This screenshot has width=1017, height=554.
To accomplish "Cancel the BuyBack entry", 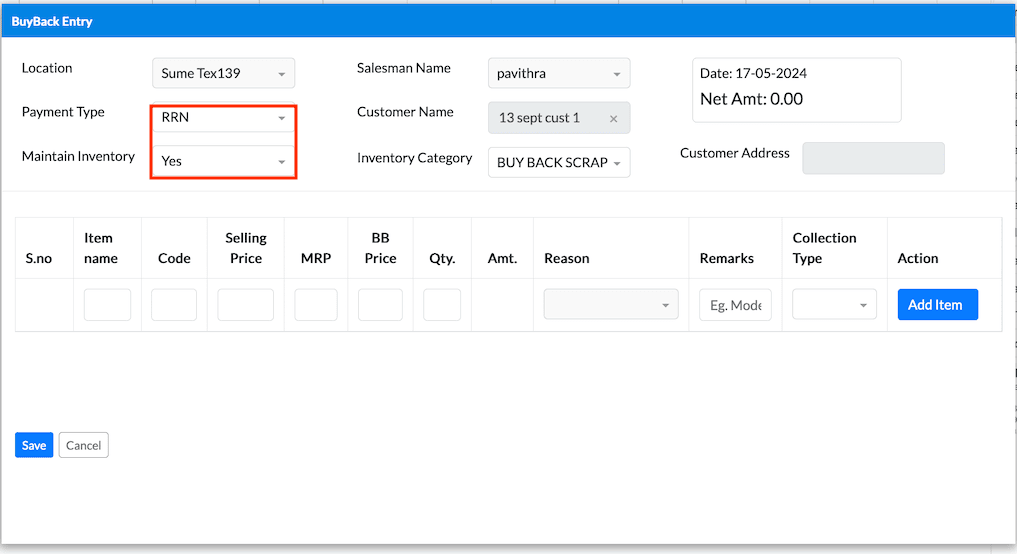I will tap(83, 445).
